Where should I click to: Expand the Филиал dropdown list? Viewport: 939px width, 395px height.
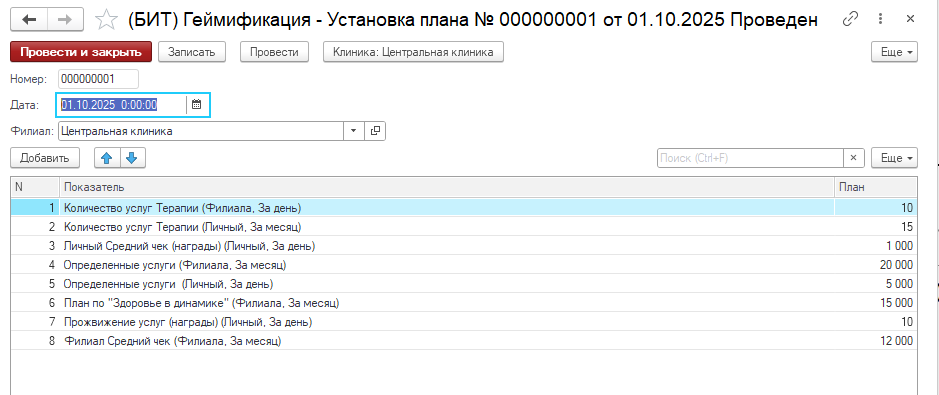pos(353,131)
